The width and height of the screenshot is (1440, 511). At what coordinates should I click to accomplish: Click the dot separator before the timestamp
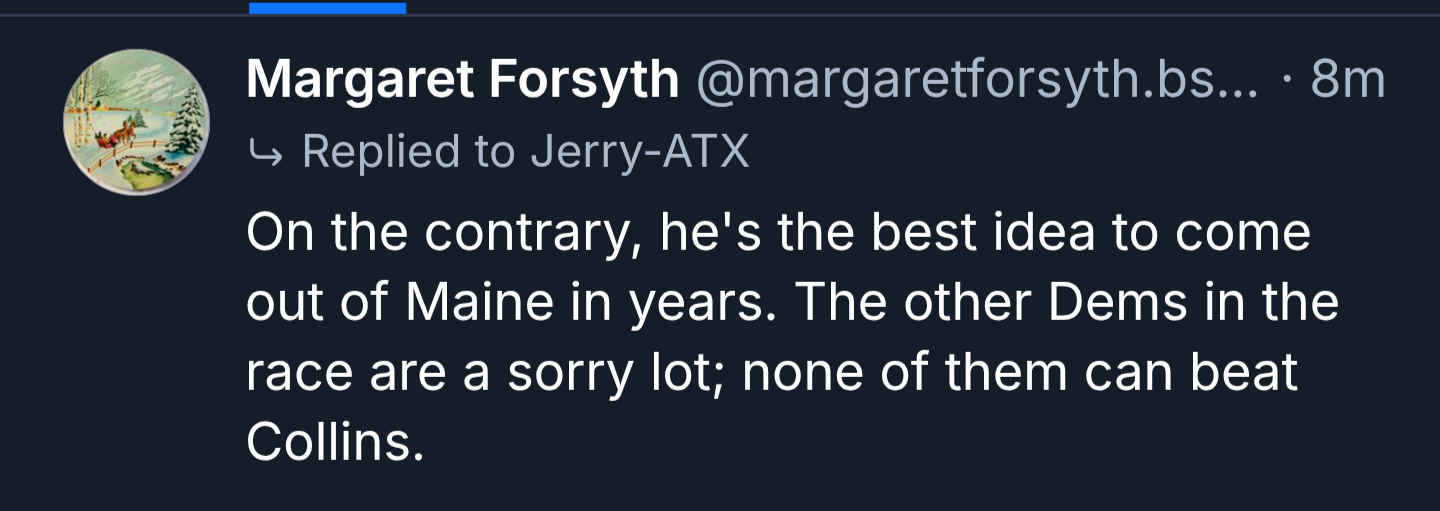pyautogui.click(x=1288, y=79)
